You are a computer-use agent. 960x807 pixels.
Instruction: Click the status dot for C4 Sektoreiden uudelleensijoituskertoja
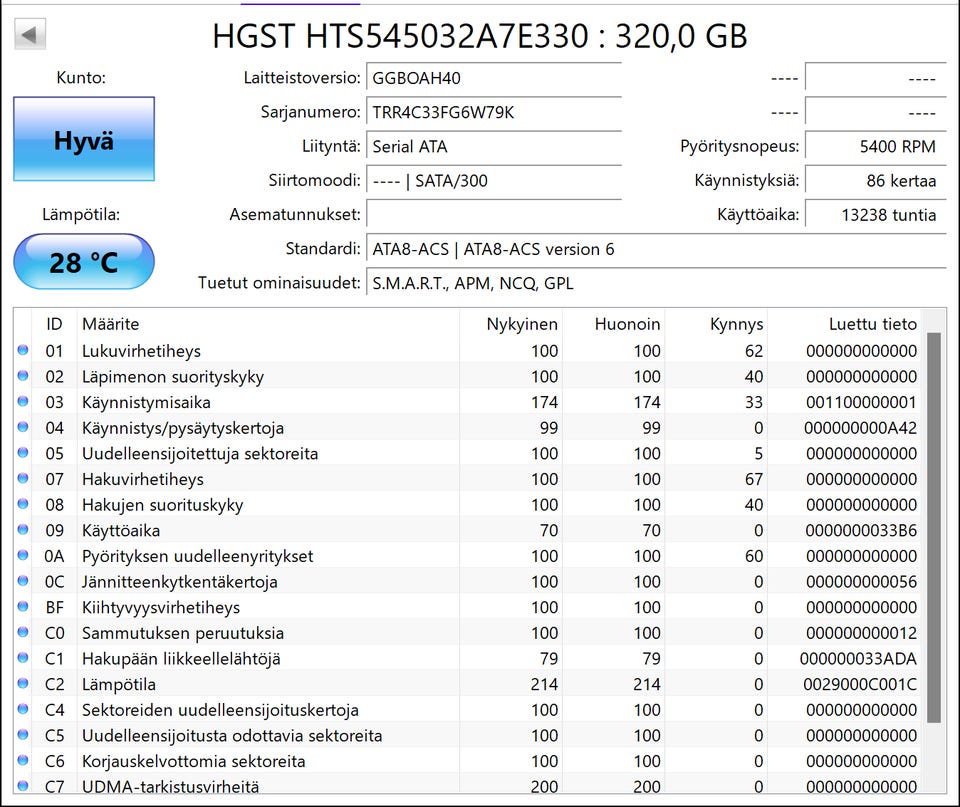(23, 710)
